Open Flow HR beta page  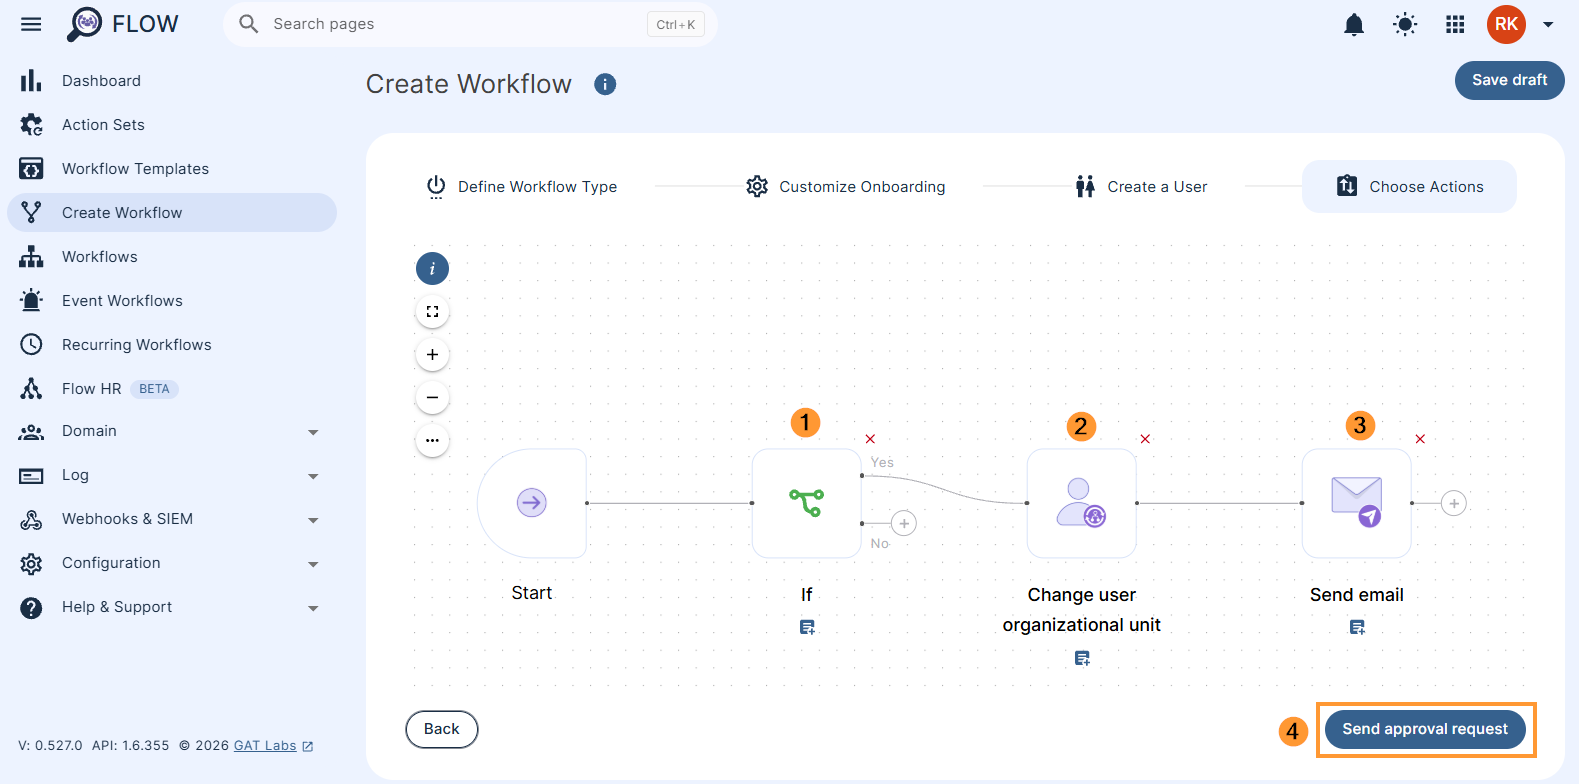172,389
